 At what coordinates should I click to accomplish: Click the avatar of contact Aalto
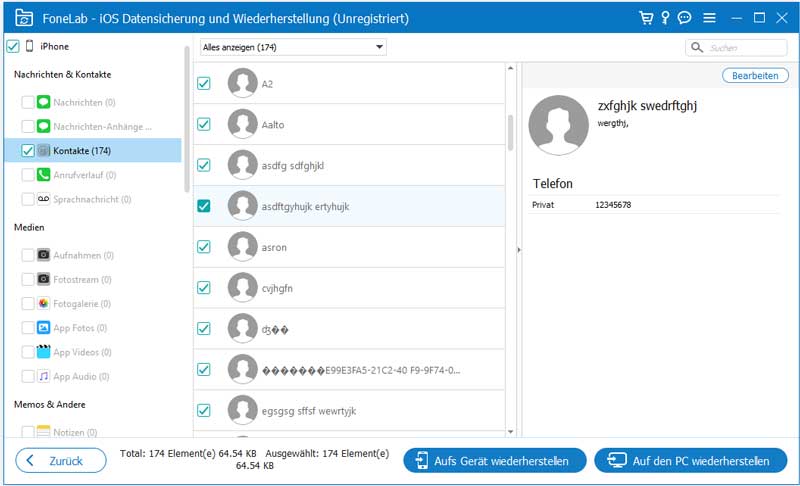pyautogui.click(x=242, y=124)
